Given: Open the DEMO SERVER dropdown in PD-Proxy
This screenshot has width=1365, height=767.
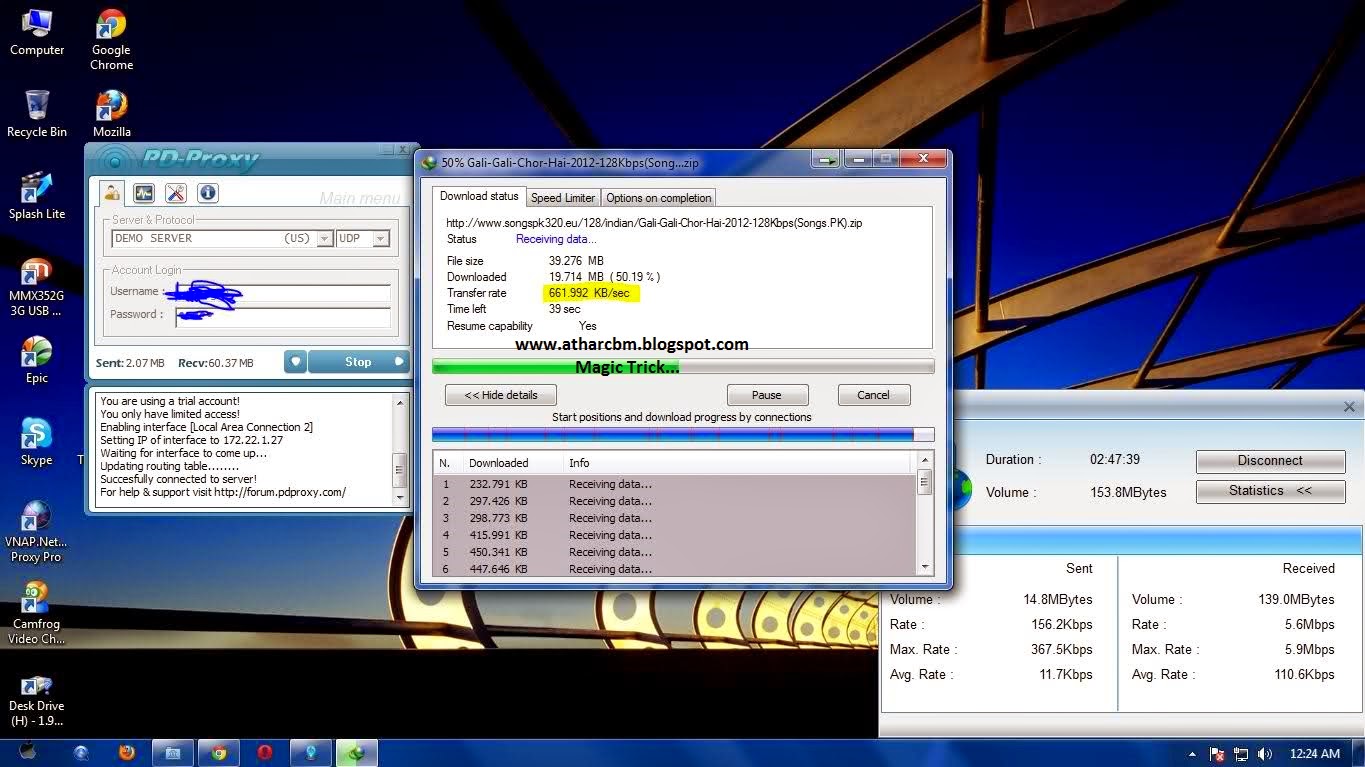Looking at the screenshot, I should point(324,239).
